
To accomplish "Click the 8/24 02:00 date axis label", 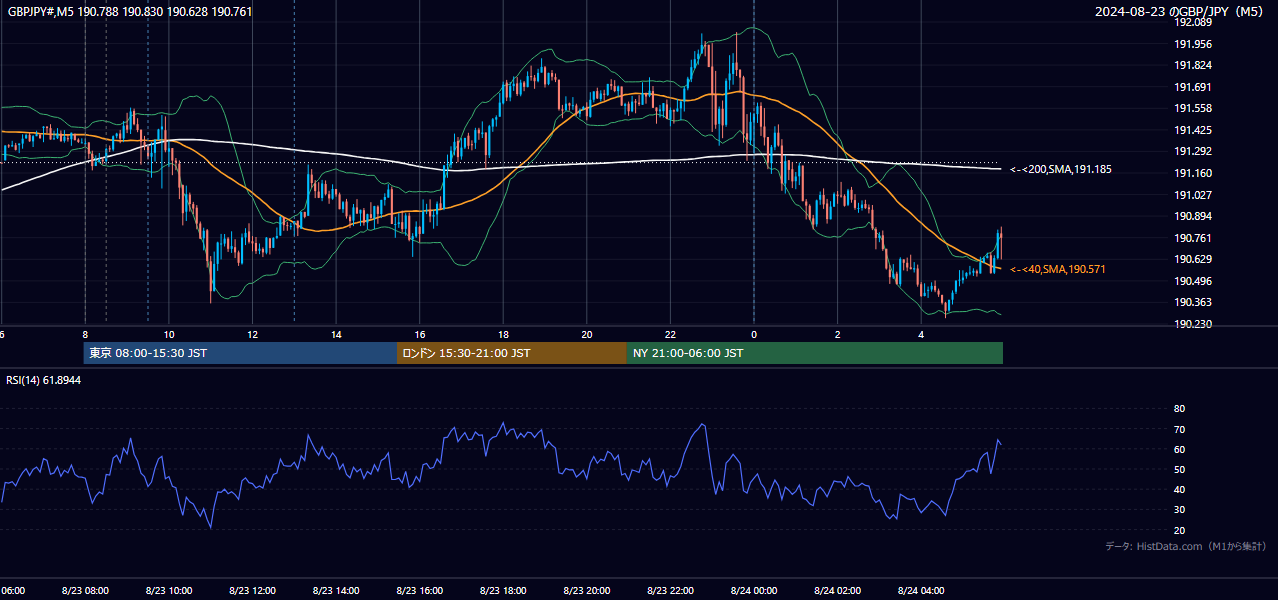I will coord(838,590).
